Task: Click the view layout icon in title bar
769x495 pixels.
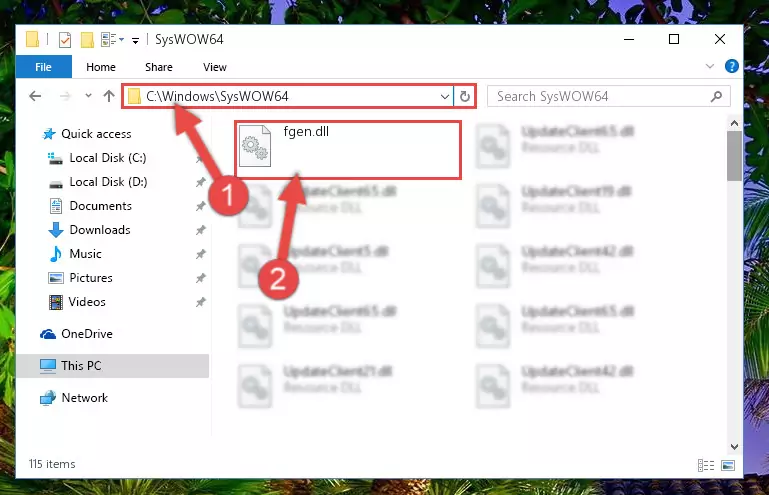Action: 112,39
